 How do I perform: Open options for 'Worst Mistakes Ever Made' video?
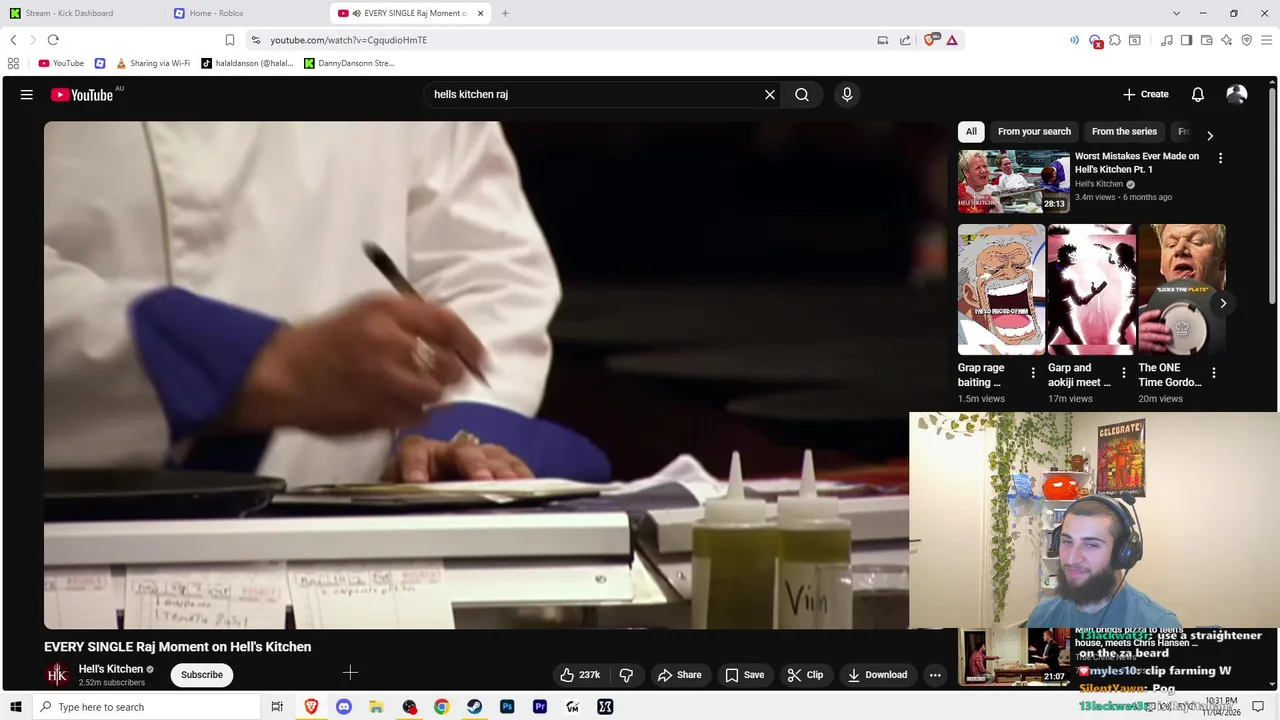tap(1220, 158)
